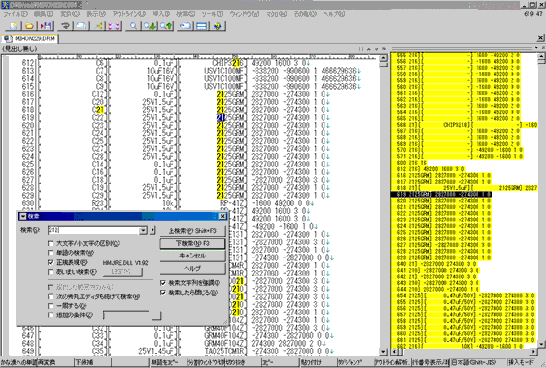Enable あいまい検索 checkbox
The width and height of the screenshot is (546, 368).
tap(51, 272)
